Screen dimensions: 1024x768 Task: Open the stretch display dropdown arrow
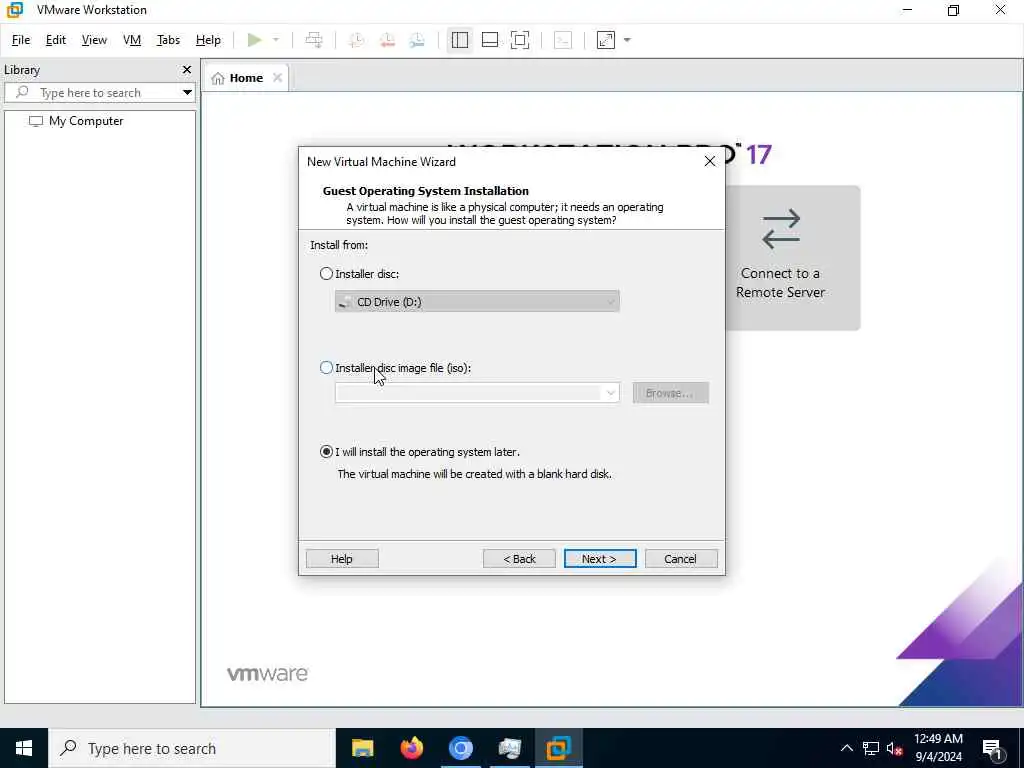point(627,40)
